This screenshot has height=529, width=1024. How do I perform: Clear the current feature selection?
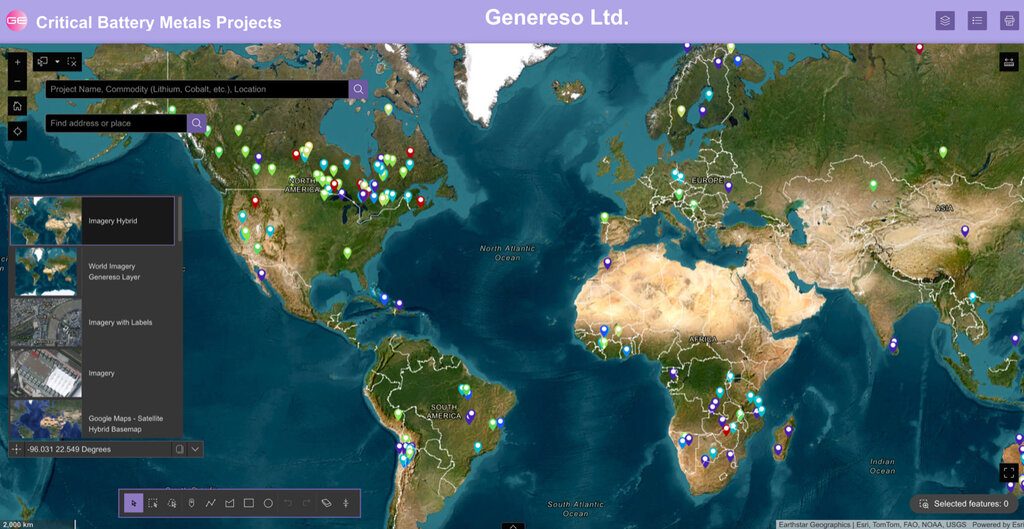72,62
